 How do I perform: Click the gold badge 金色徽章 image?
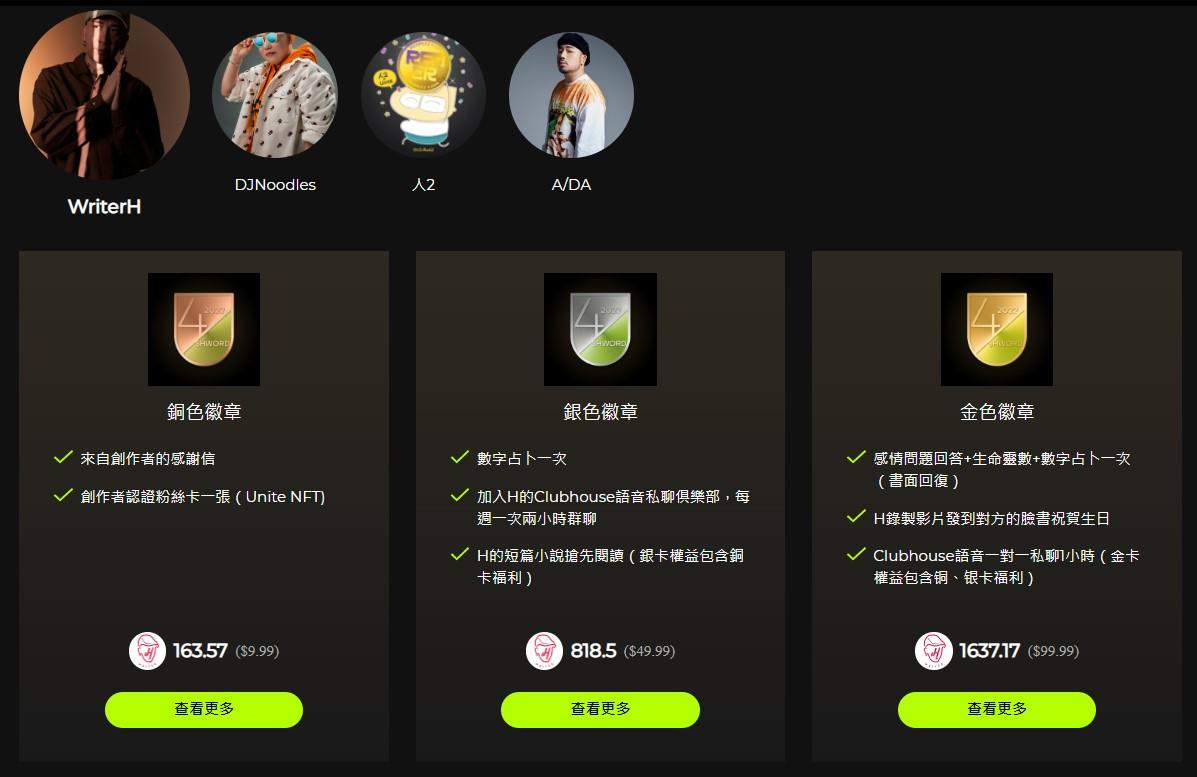click(x=996, y=329)
